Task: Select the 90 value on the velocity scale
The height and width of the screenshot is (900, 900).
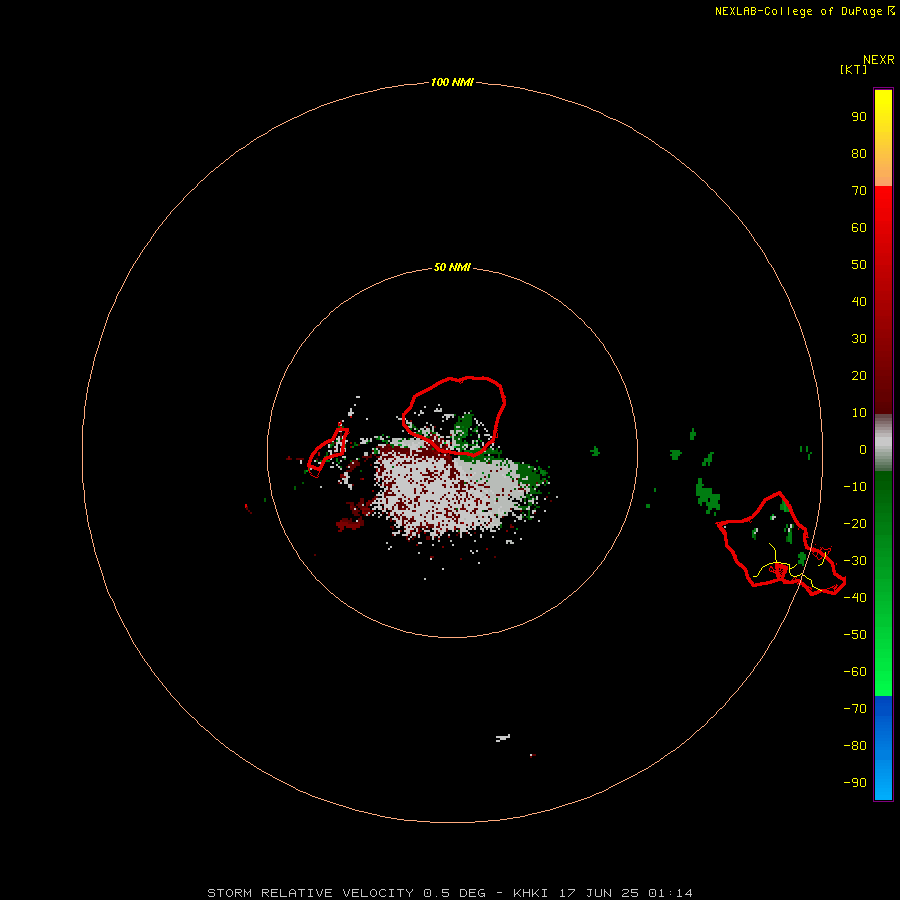Action: (x=859, y=117)
